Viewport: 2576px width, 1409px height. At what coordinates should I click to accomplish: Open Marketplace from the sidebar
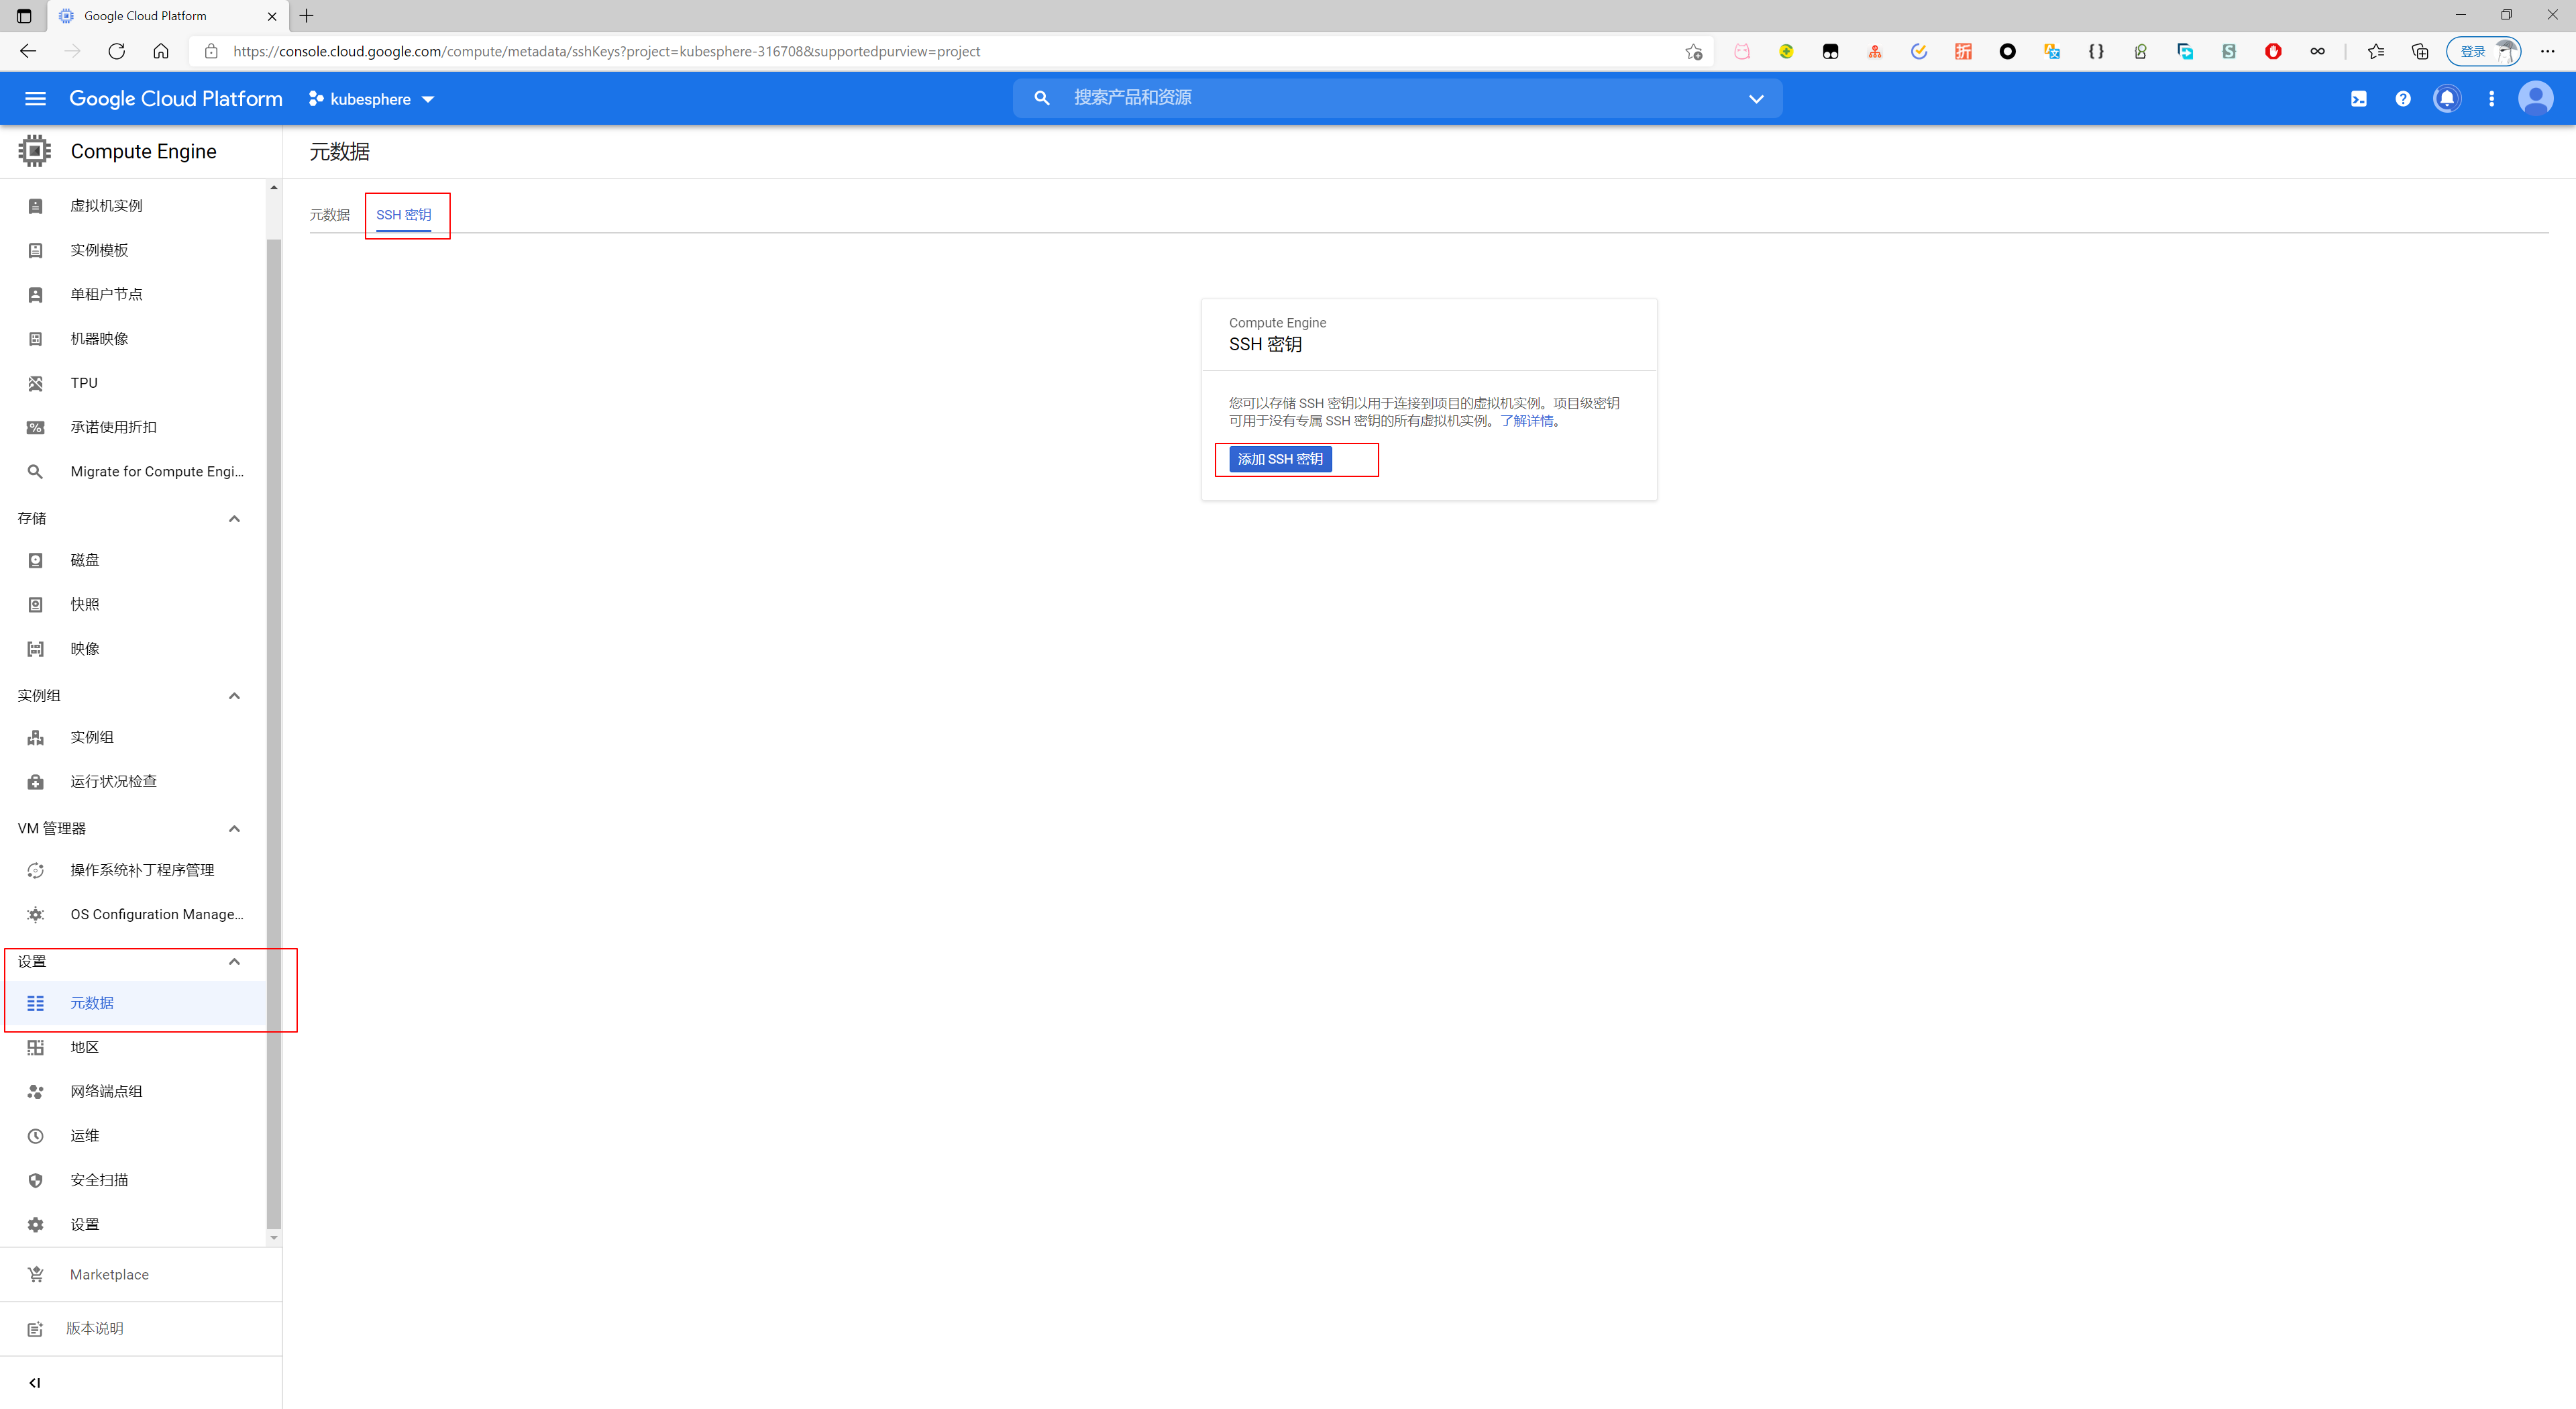[x=109, y=1274]
